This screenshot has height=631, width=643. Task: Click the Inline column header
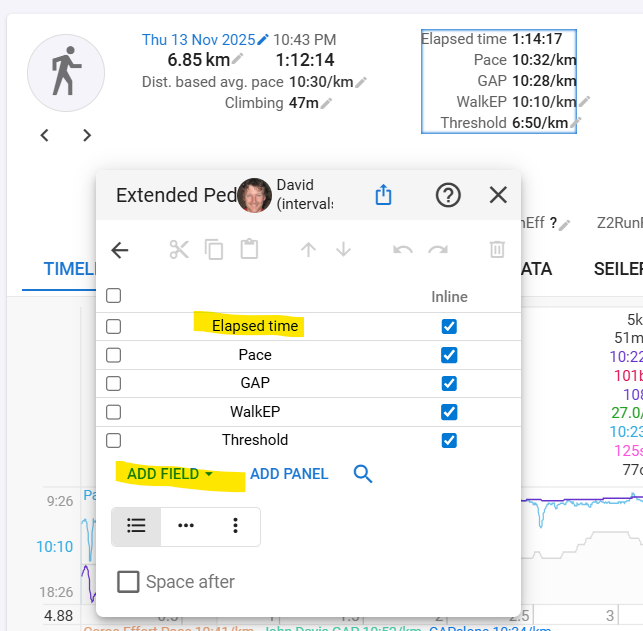(x=449, y=297)
